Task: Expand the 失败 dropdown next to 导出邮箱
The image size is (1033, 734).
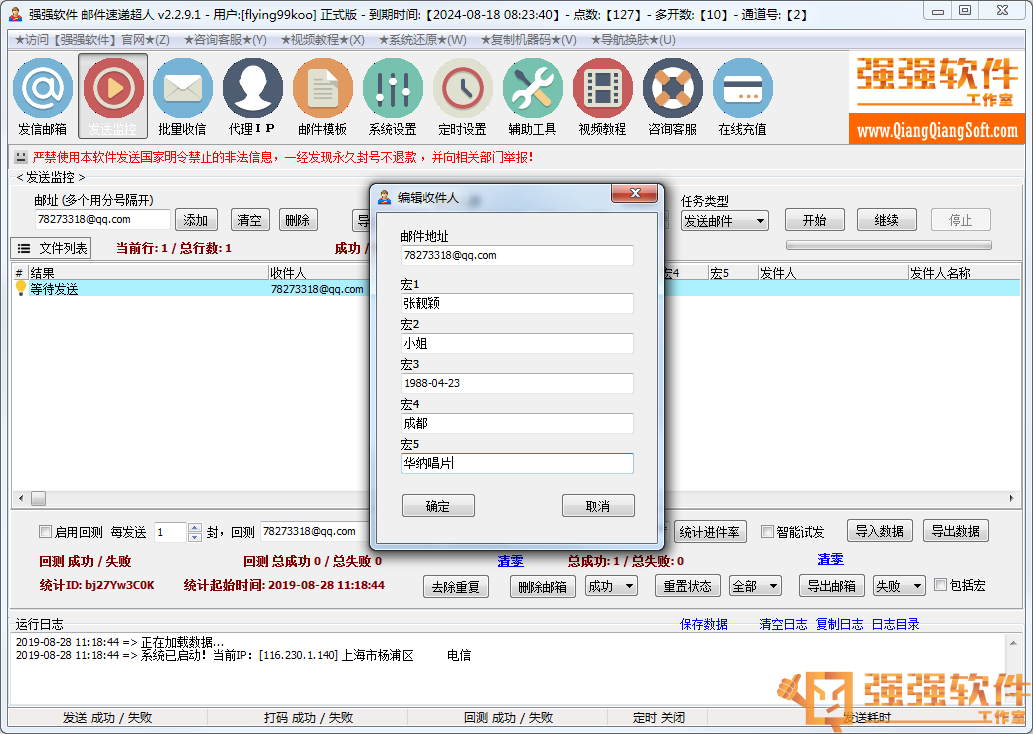Action: click(x=899, y=586)
